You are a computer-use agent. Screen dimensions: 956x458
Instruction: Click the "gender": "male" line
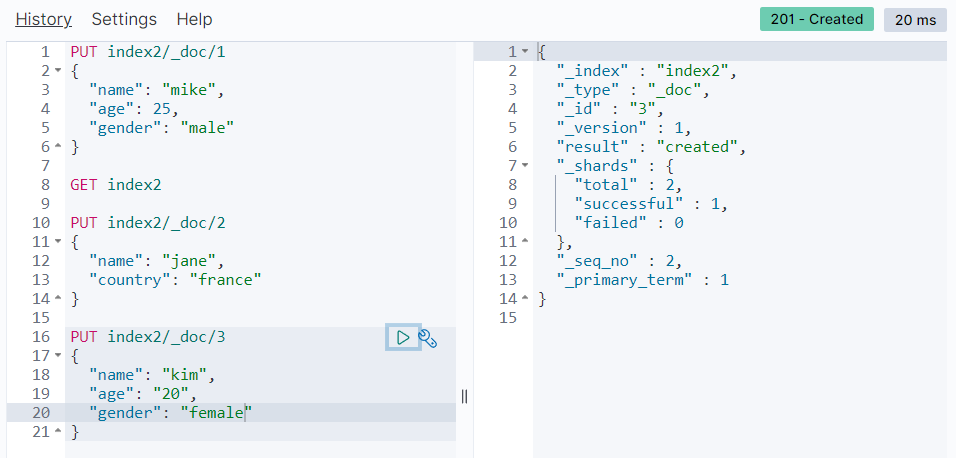(x=162, y=128)
